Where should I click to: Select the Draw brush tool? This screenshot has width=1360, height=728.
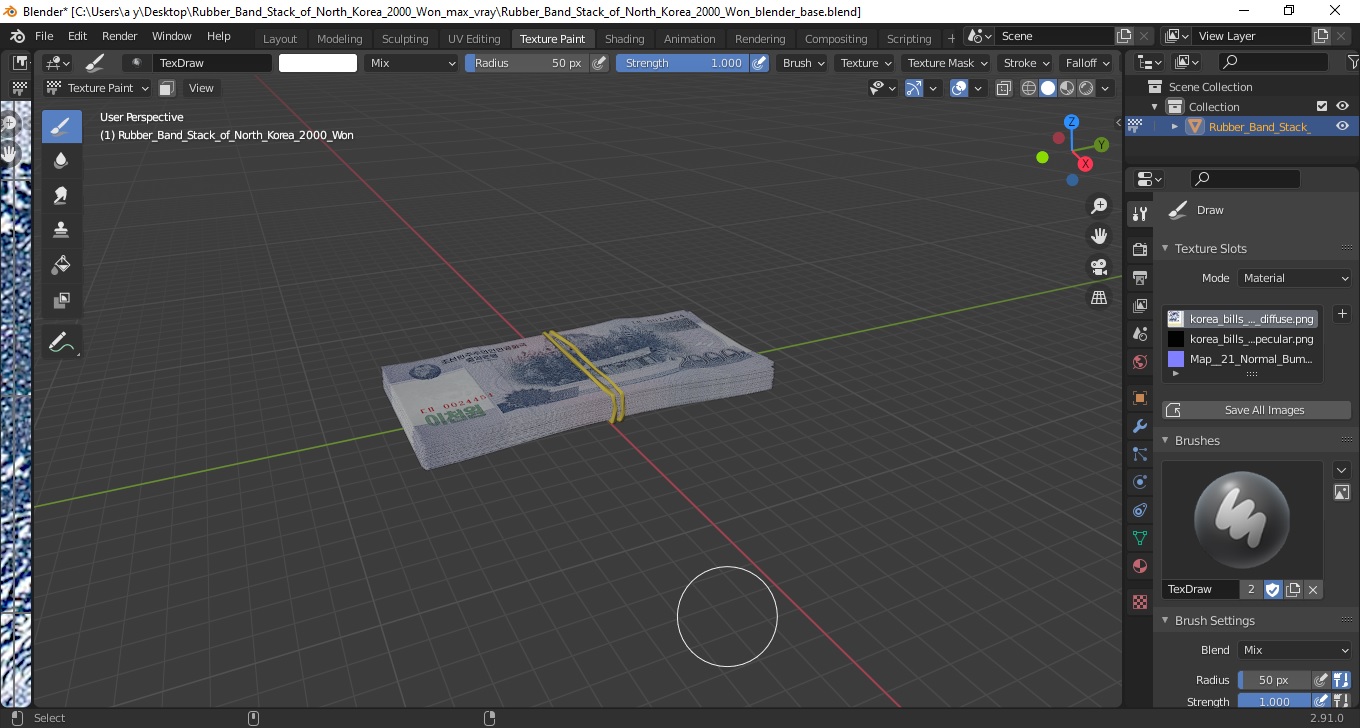pos(62,127)
